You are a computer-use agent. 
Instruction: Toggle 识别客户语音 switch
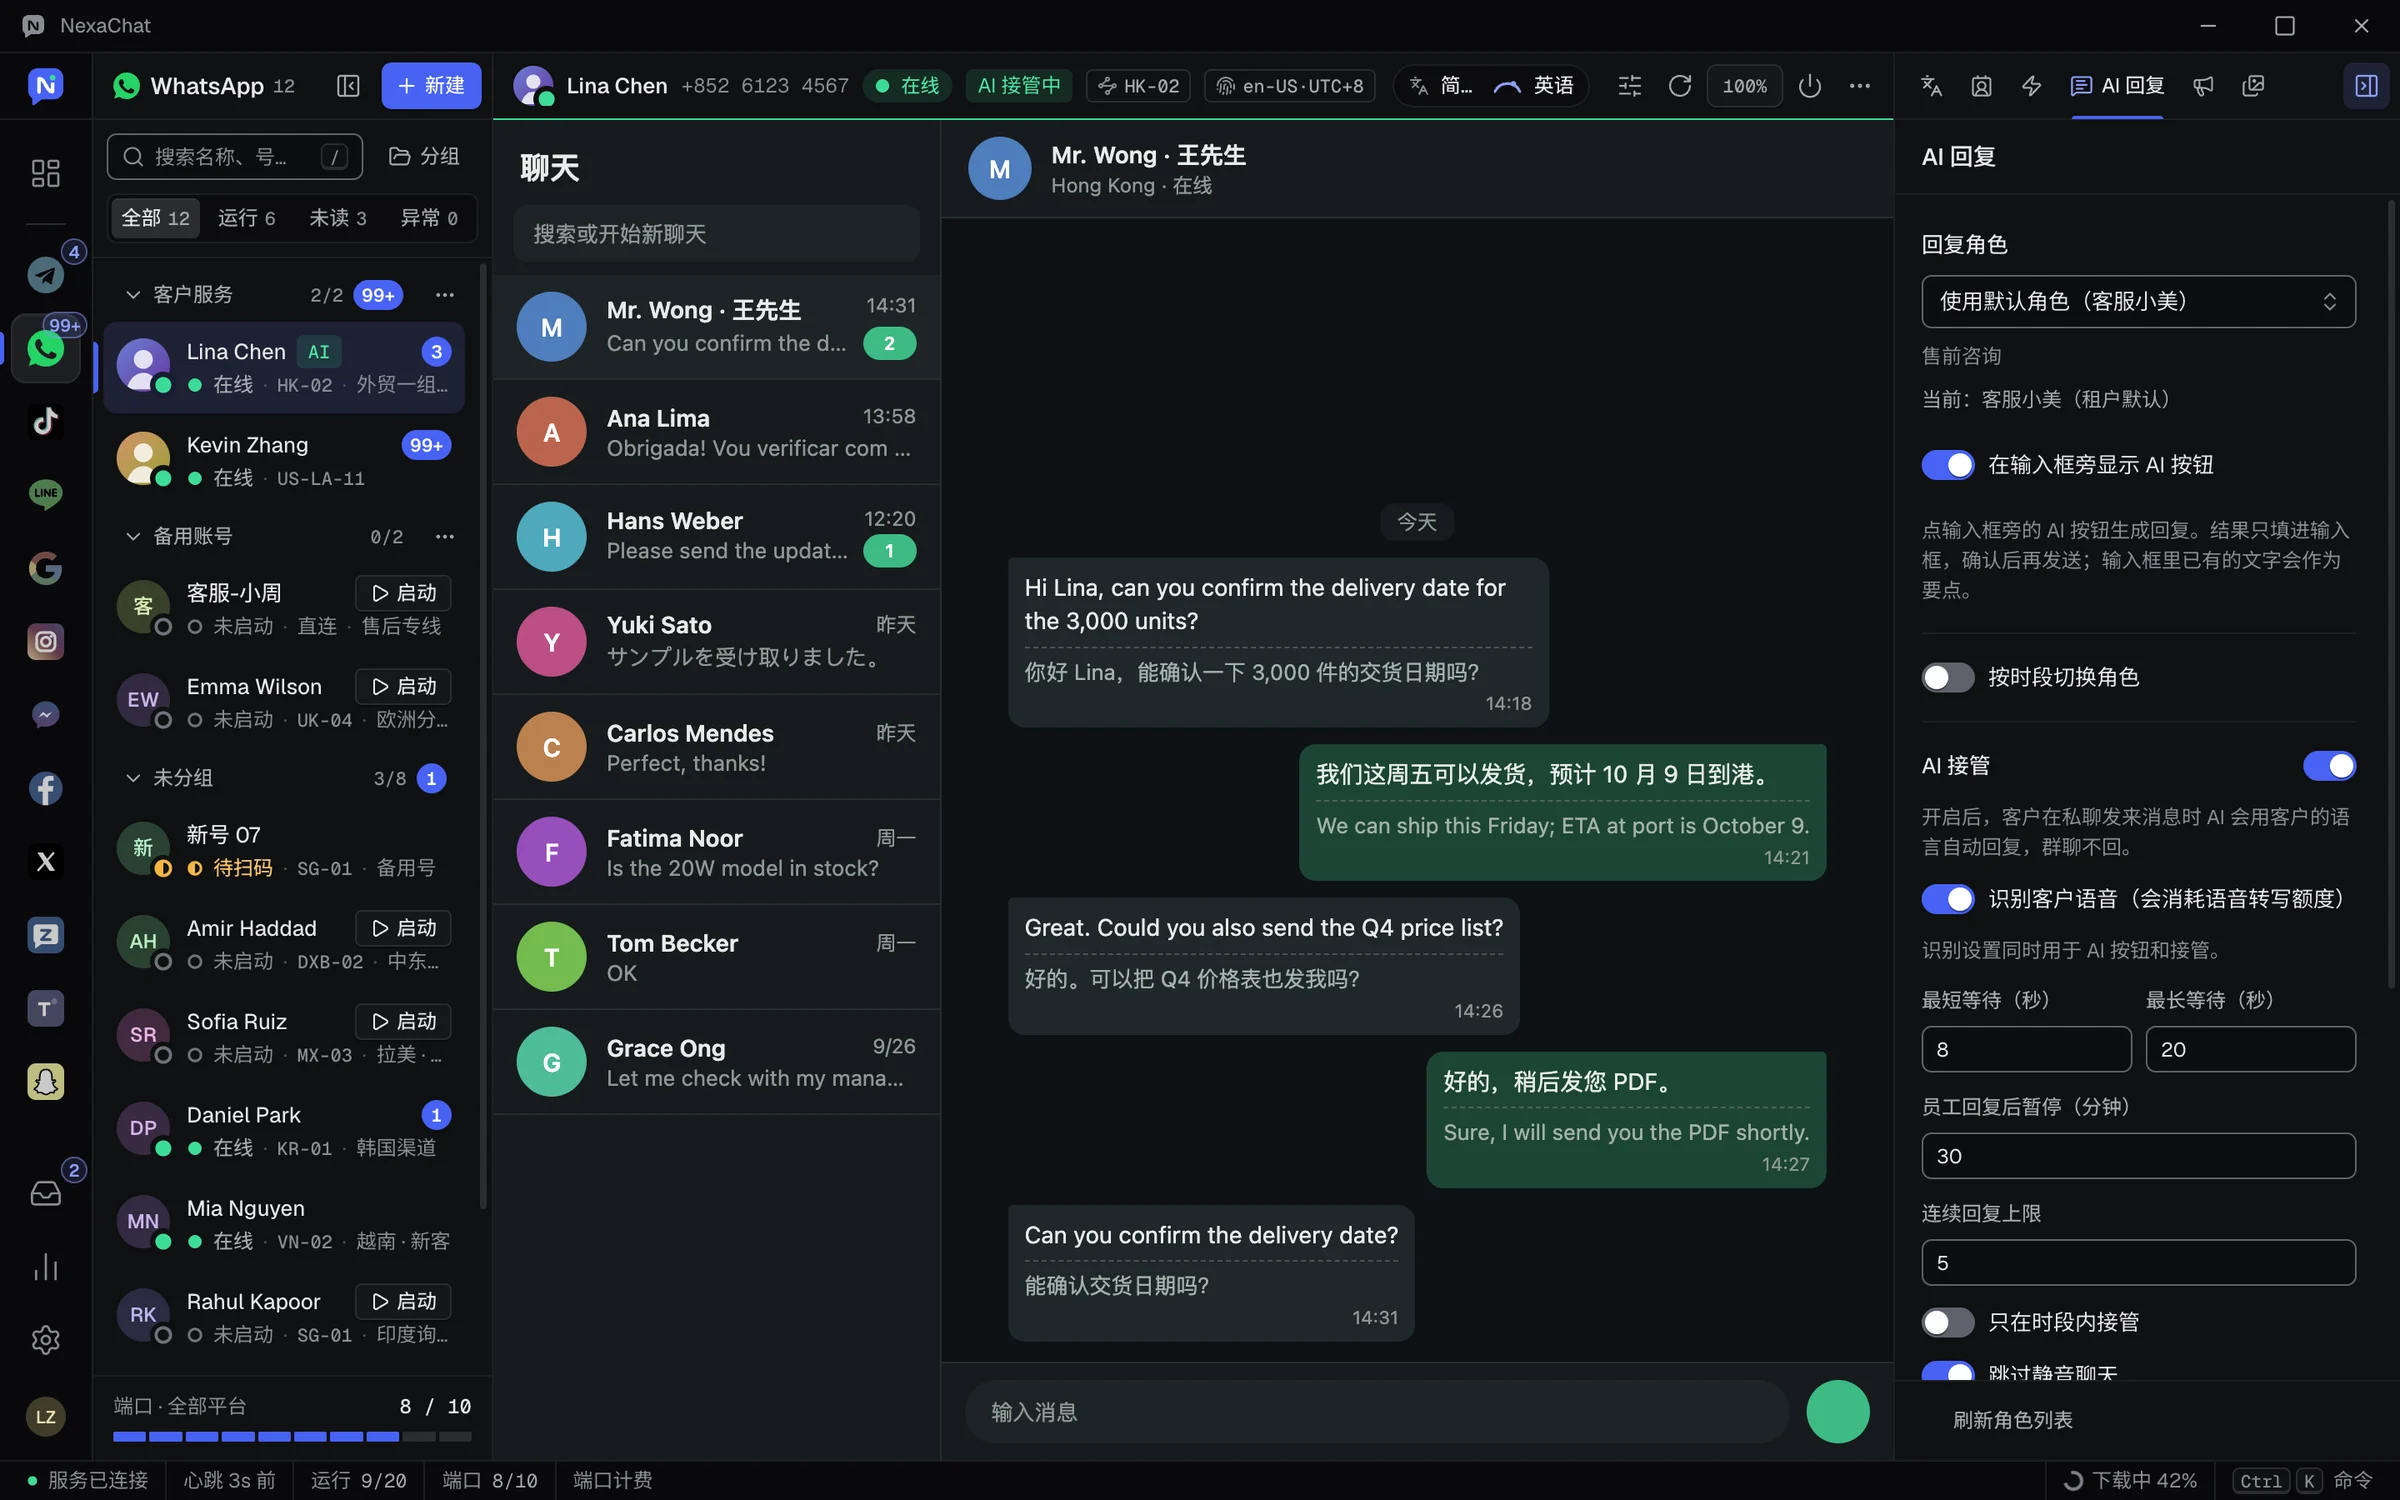click(1947, 899)
